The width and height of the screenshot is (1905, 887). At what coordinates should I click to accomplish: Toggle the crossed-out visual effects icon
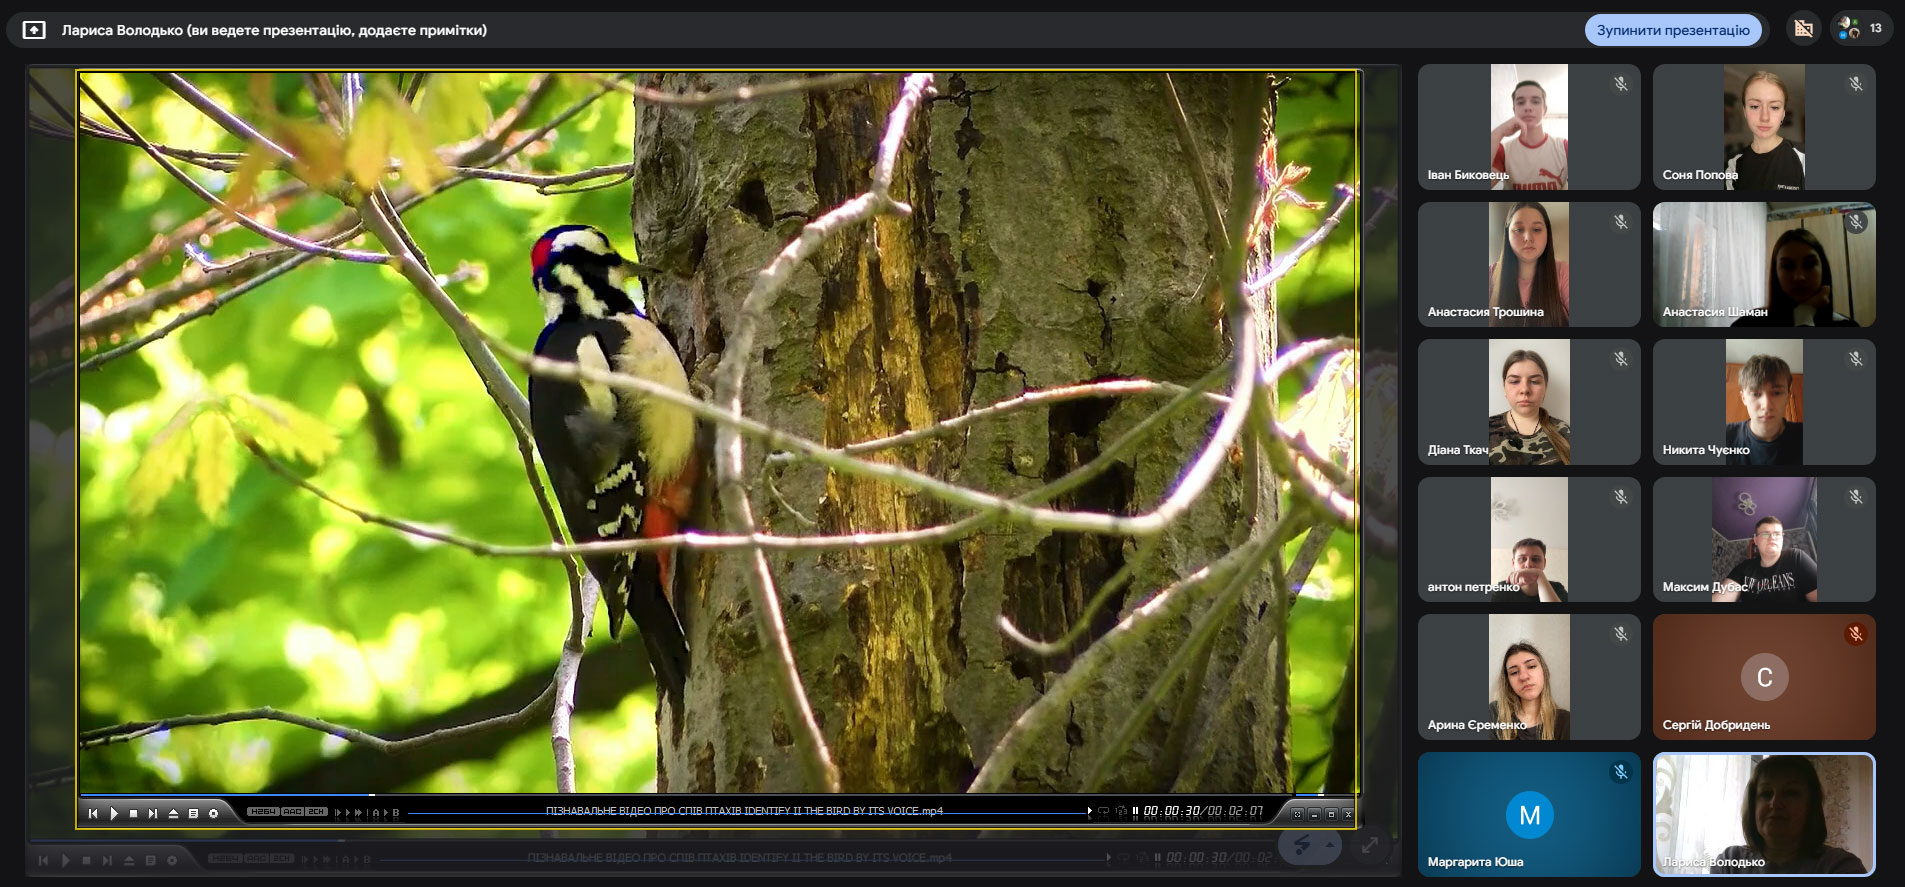tap(1803, 29)
